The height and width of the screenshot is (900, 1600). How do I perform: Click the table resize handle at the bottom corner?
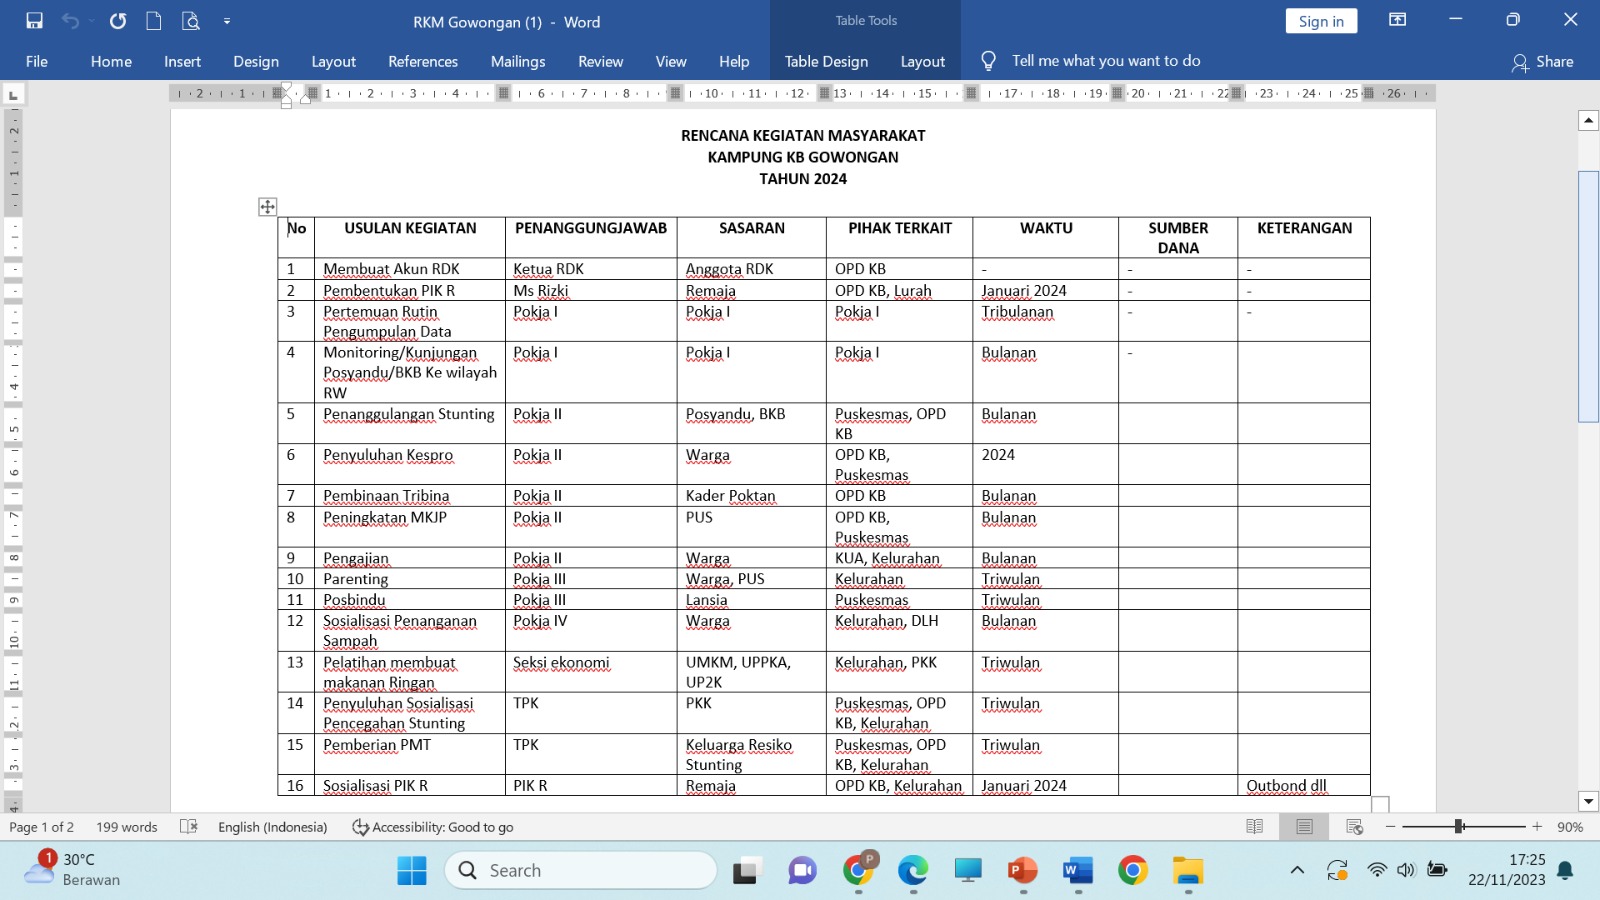click(1381, 805)
